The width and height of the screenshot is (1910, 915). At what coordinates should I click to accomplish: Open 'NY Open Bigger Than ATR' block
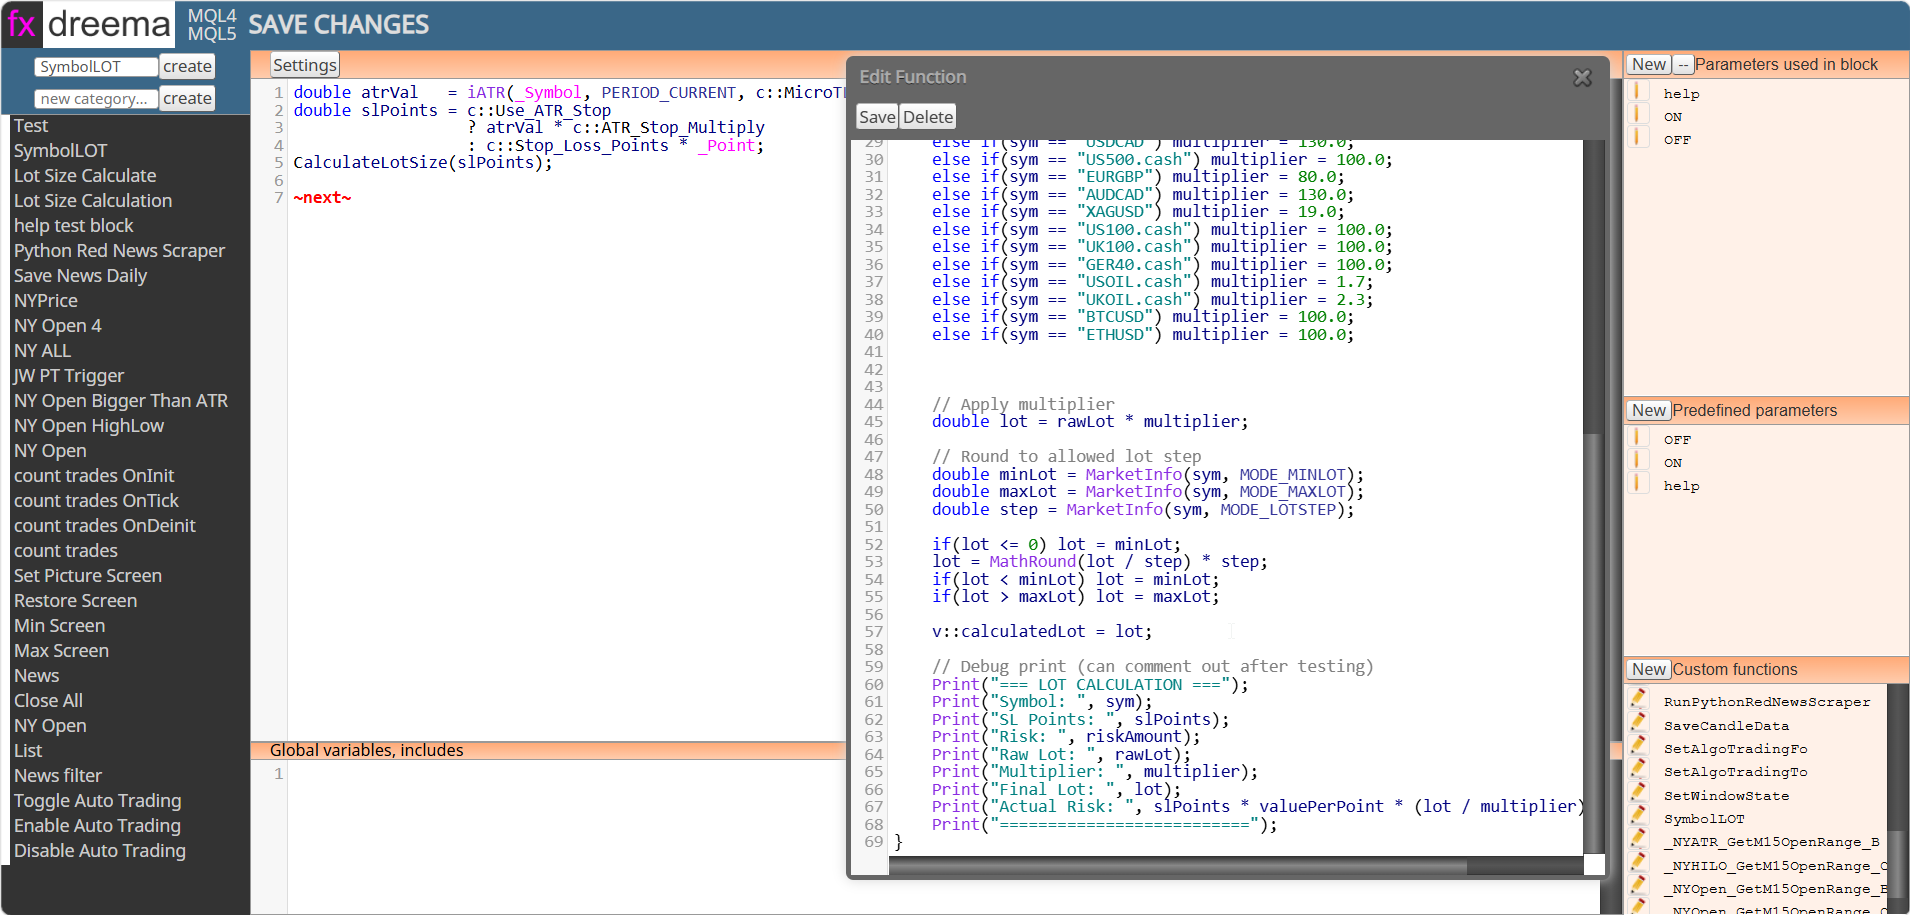[x=121, y=401]
